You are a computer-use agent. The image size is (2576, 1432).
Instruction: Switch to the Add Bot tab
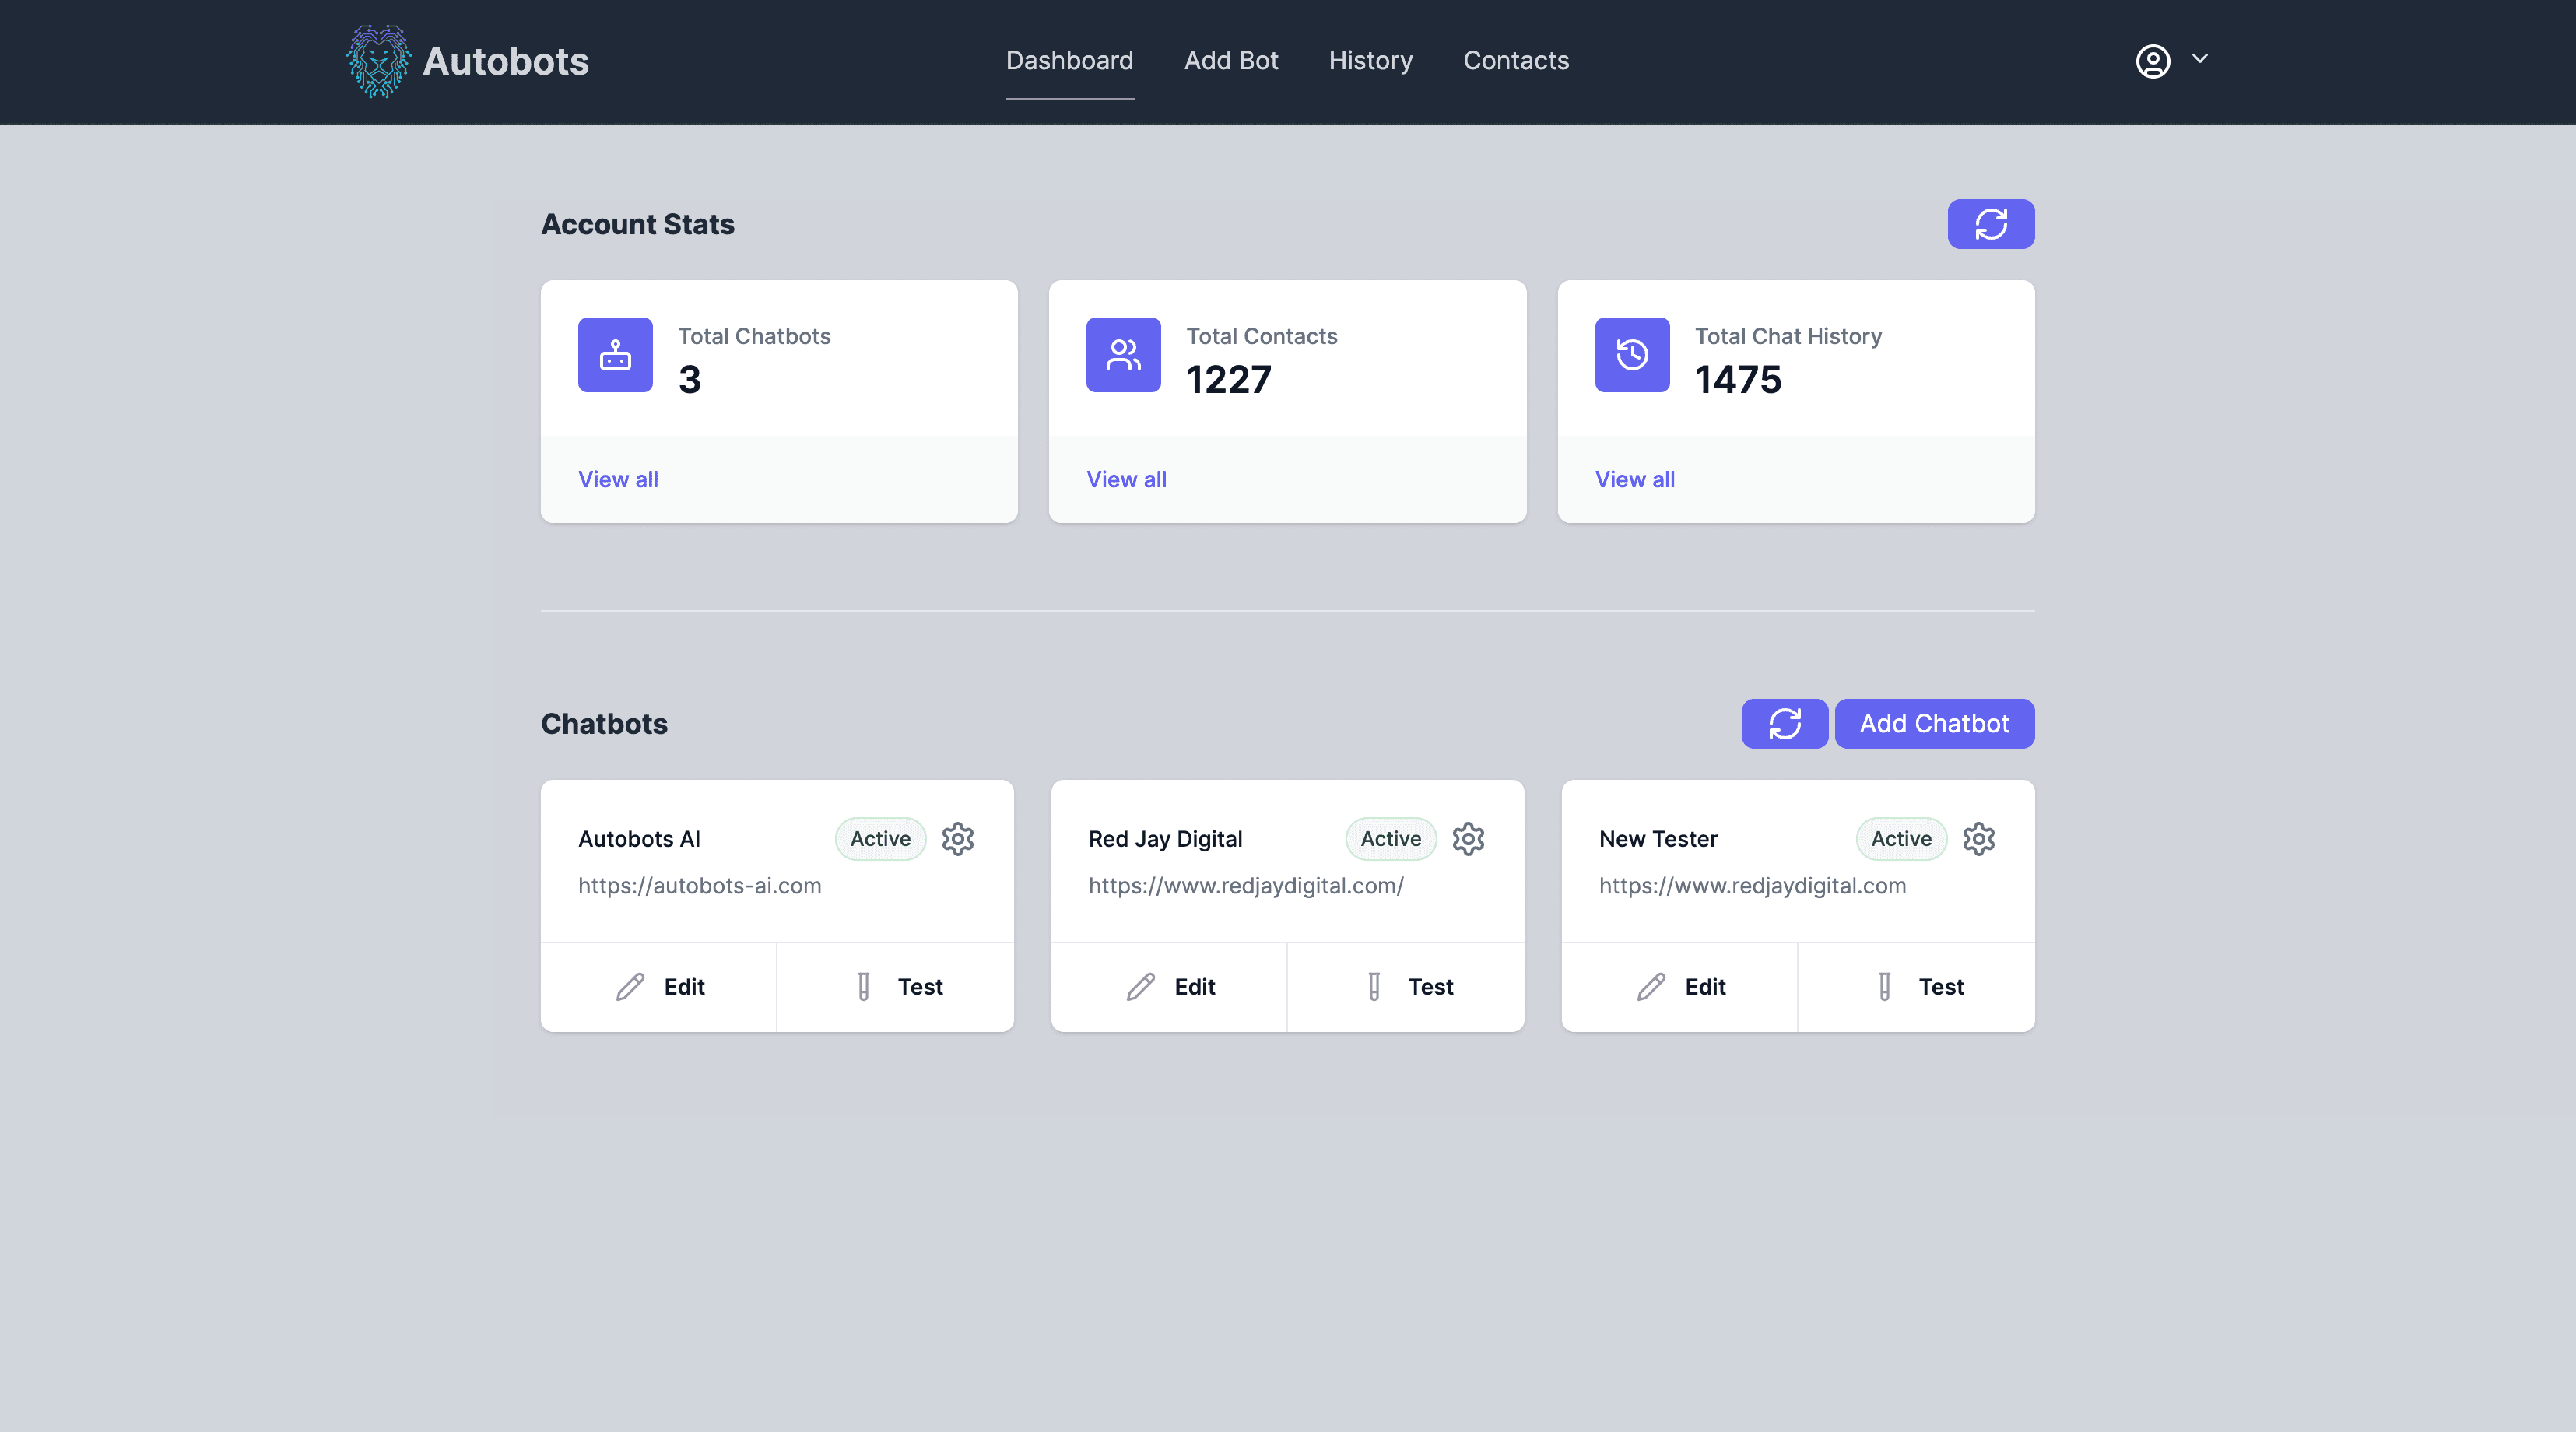click(x=1231, y=61)
